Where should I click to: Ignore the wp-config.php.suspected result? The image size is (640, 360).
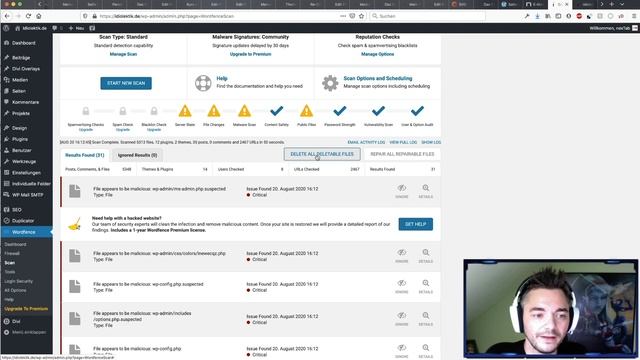[x=402, y=286]
